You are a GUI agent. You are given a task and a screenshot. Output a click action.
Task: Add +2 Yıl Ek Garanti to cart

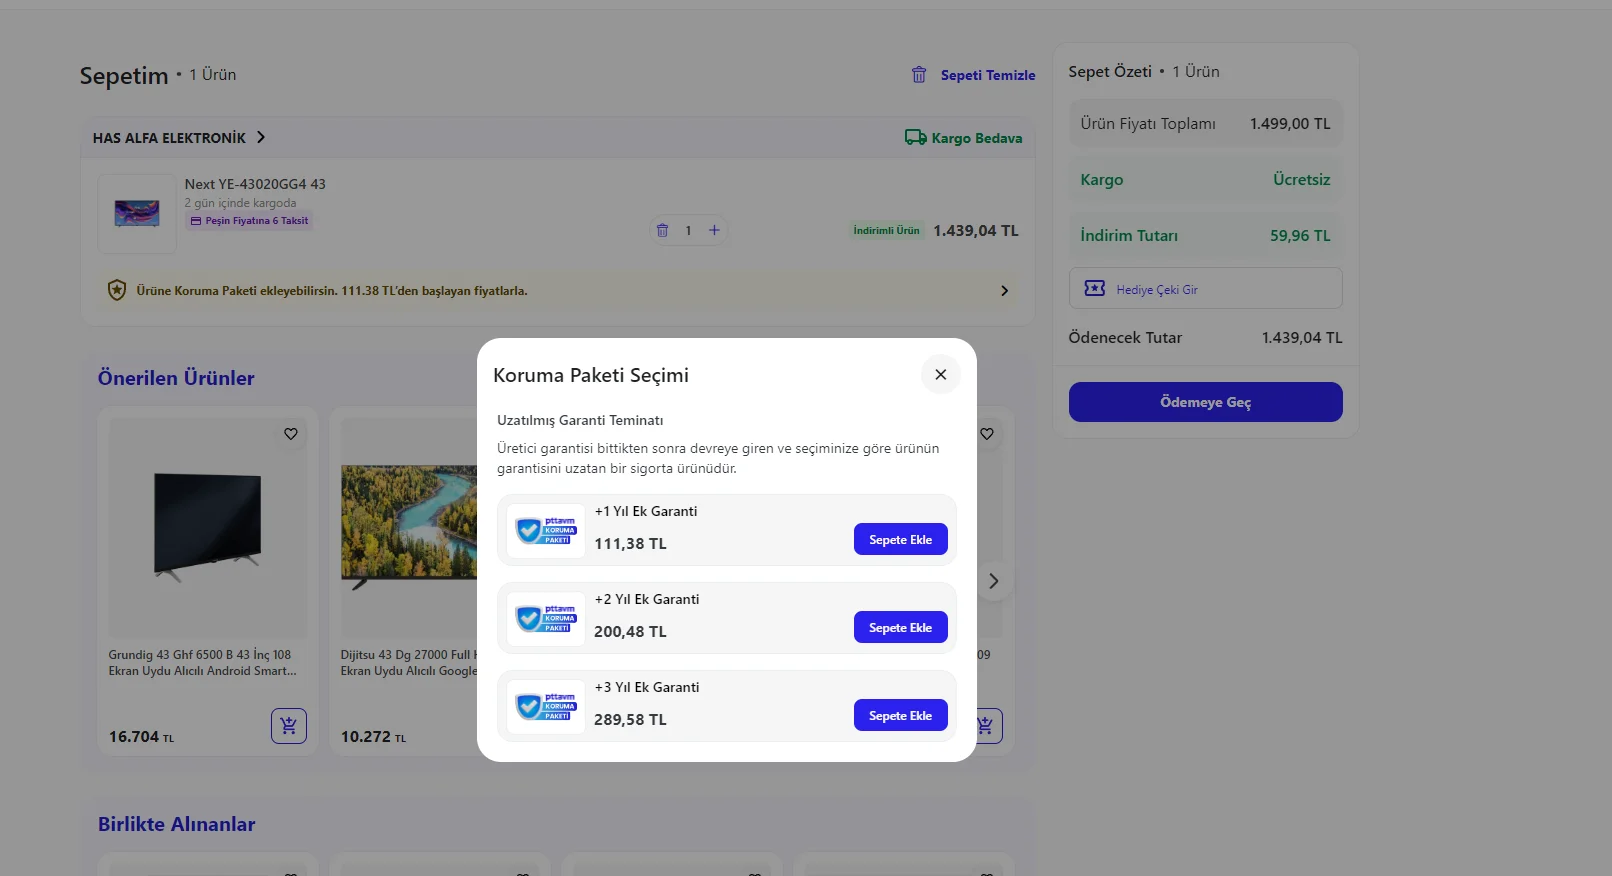coord(900,628)
